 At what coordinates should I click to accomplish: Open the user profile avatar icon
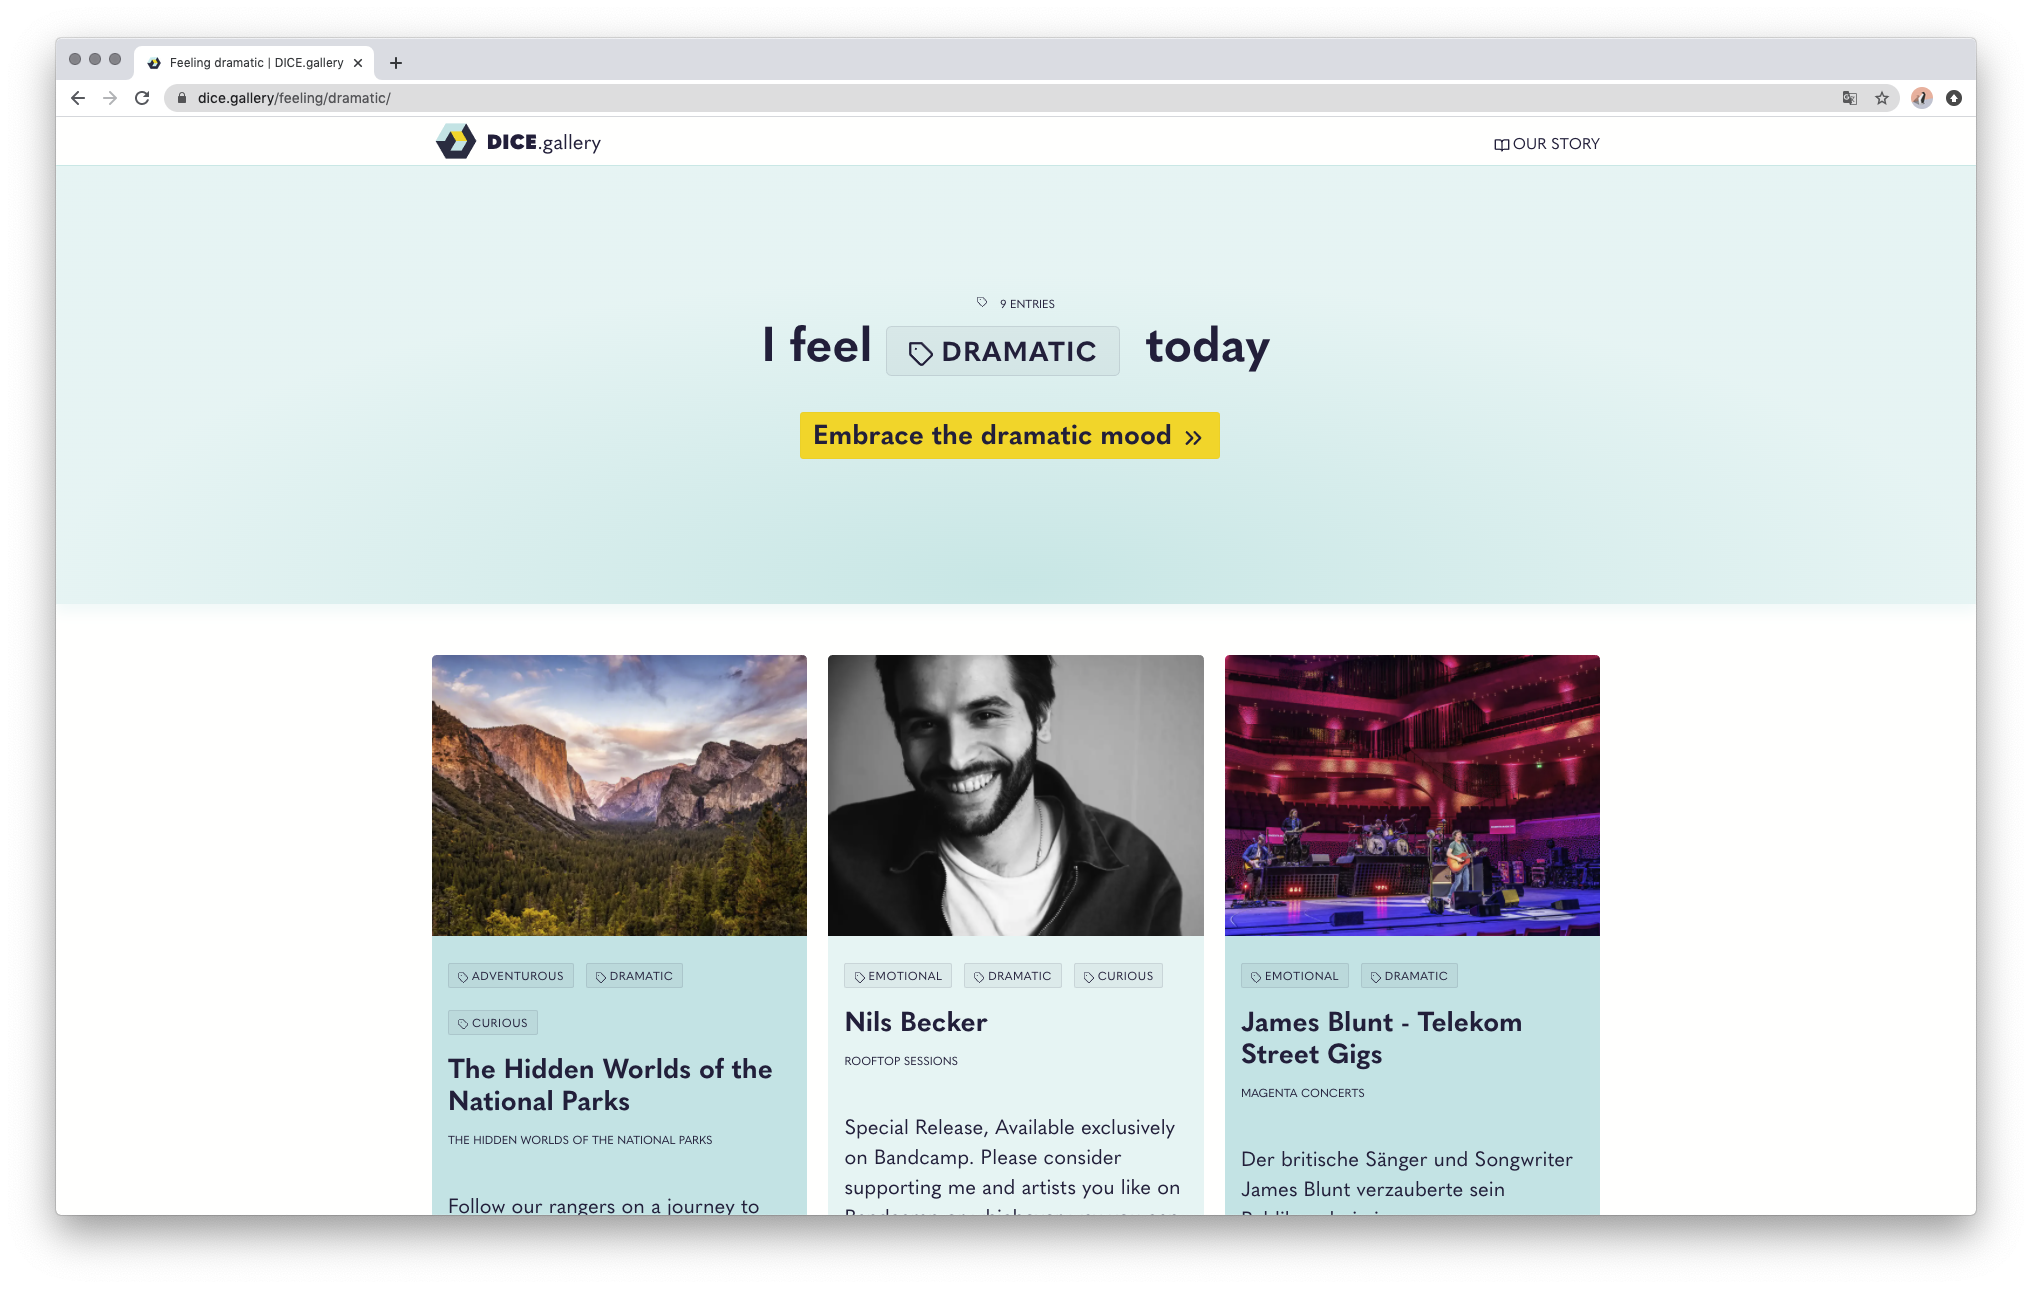point(1921,98)
